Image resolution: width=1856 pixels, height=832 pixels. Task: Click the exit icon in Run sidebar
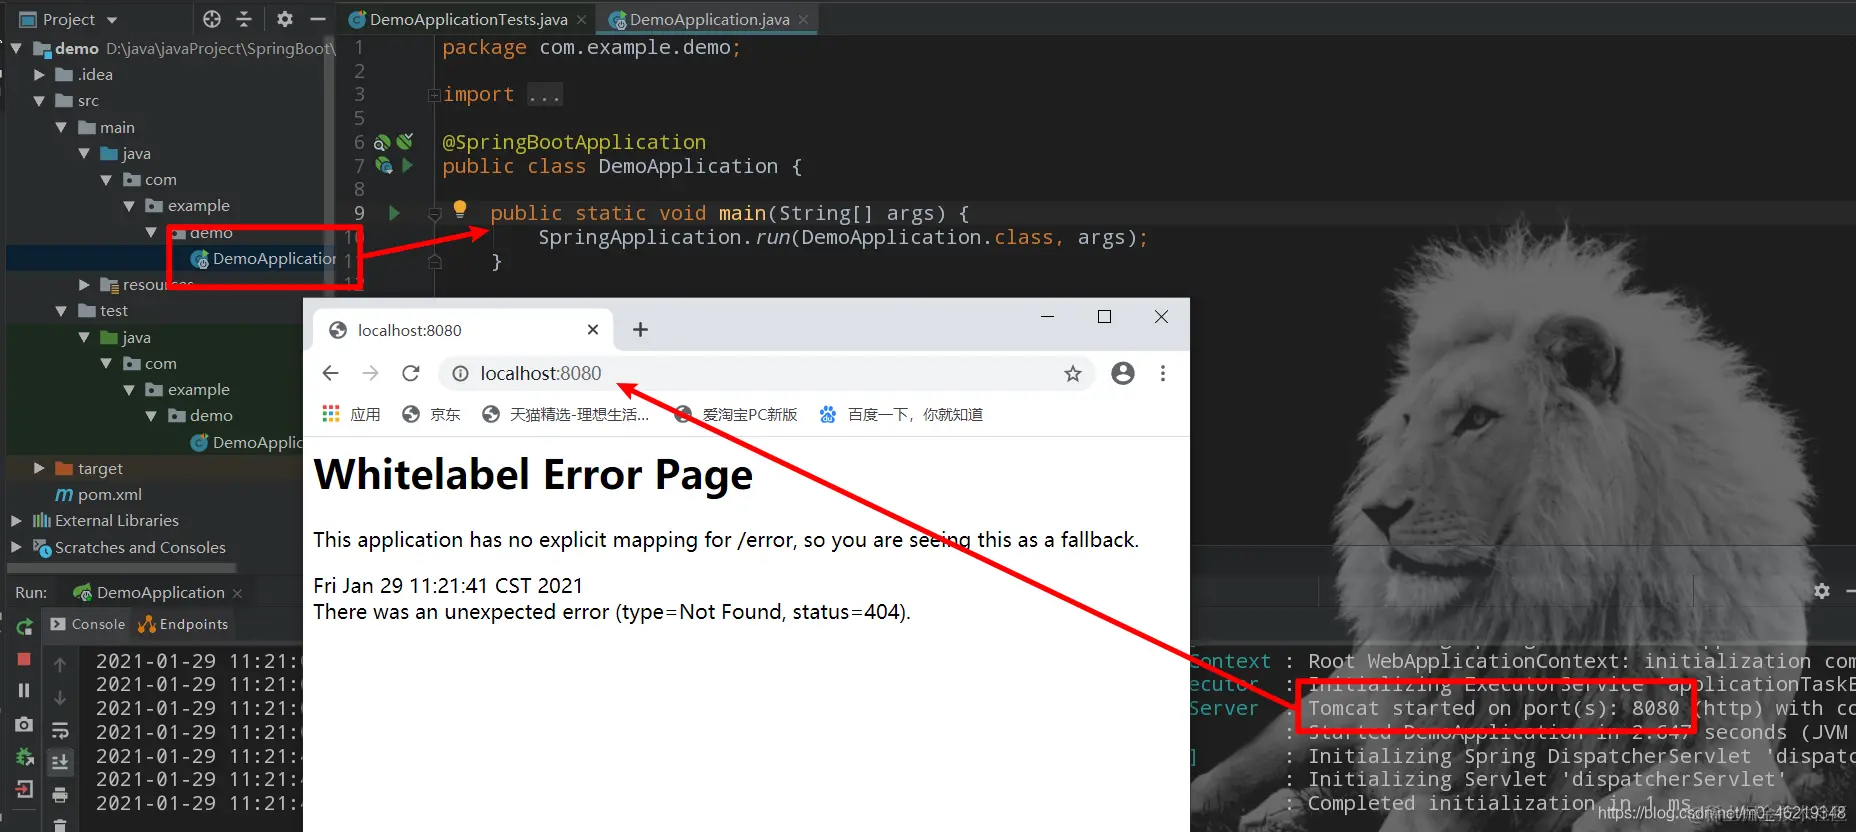click(24, 790)
